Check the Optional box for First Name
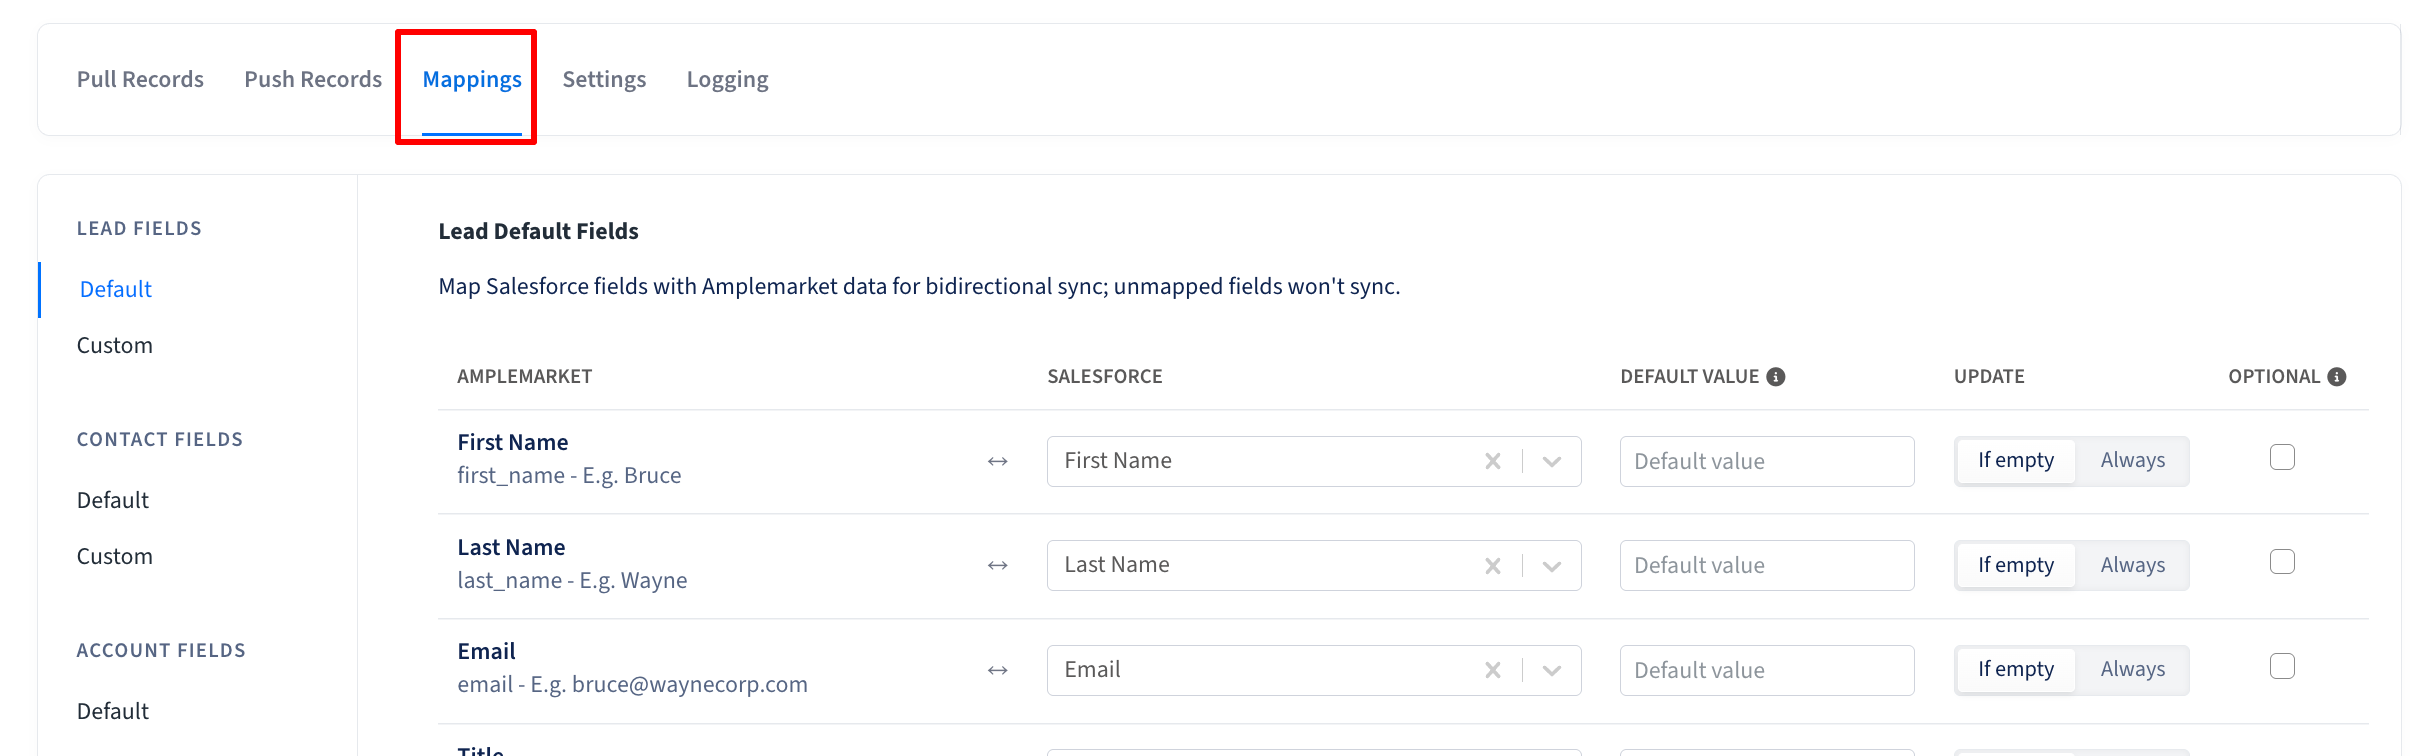The width and height of the screenshot is (2420, 756). pyautogui.click(x=2282, y=457)
